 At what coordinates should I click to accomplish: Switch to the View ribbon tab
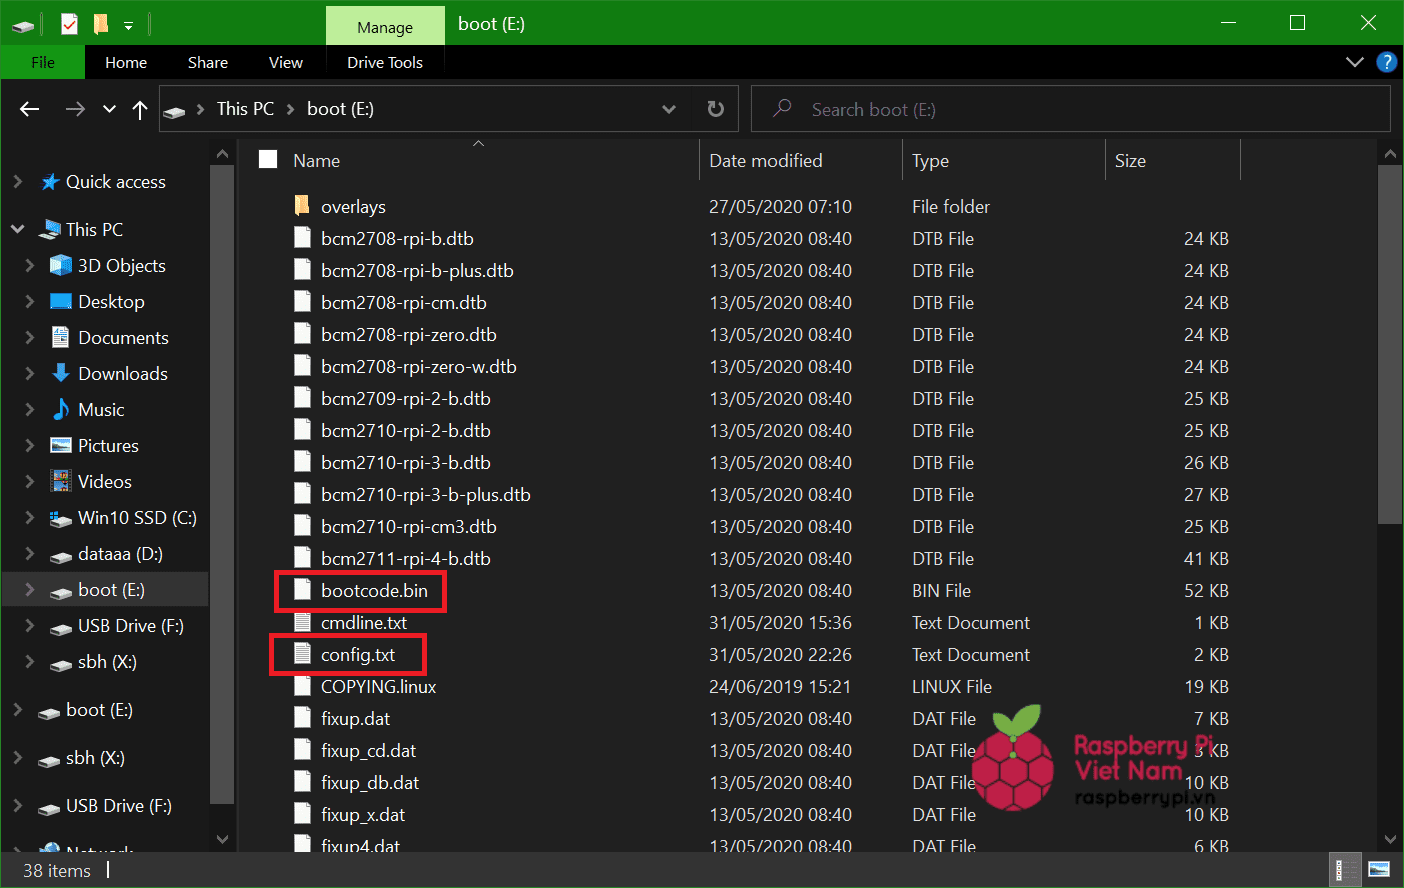point(285,62)
